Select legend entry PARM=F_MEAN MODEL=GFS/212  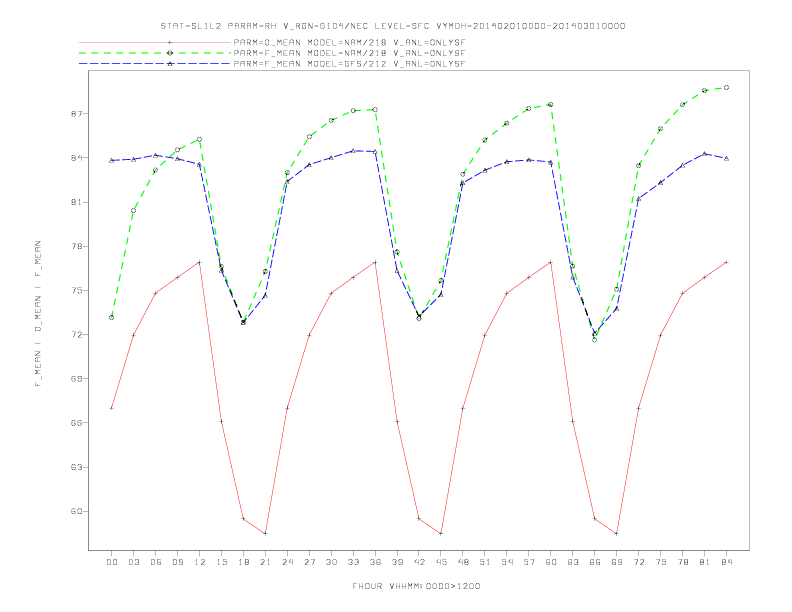[x=349, y=64]
